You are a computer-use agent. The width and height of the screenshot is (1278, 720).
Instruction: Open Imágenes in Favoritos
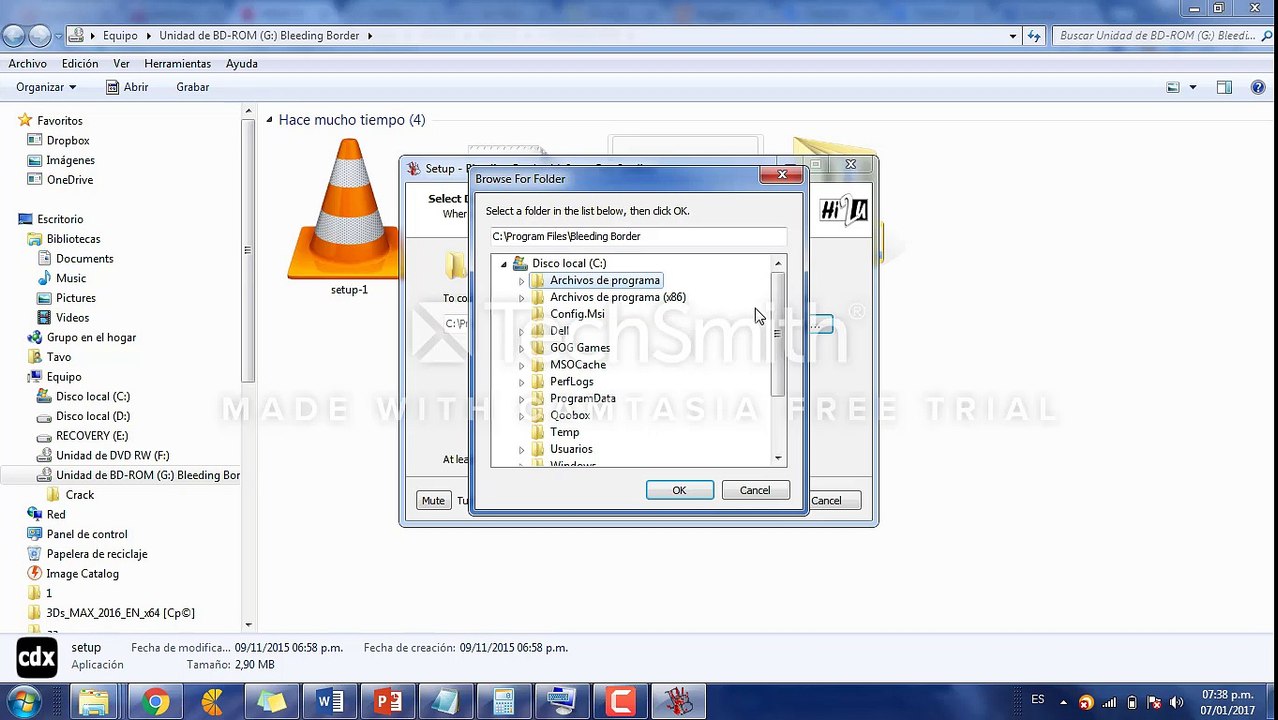pos(70,160)
